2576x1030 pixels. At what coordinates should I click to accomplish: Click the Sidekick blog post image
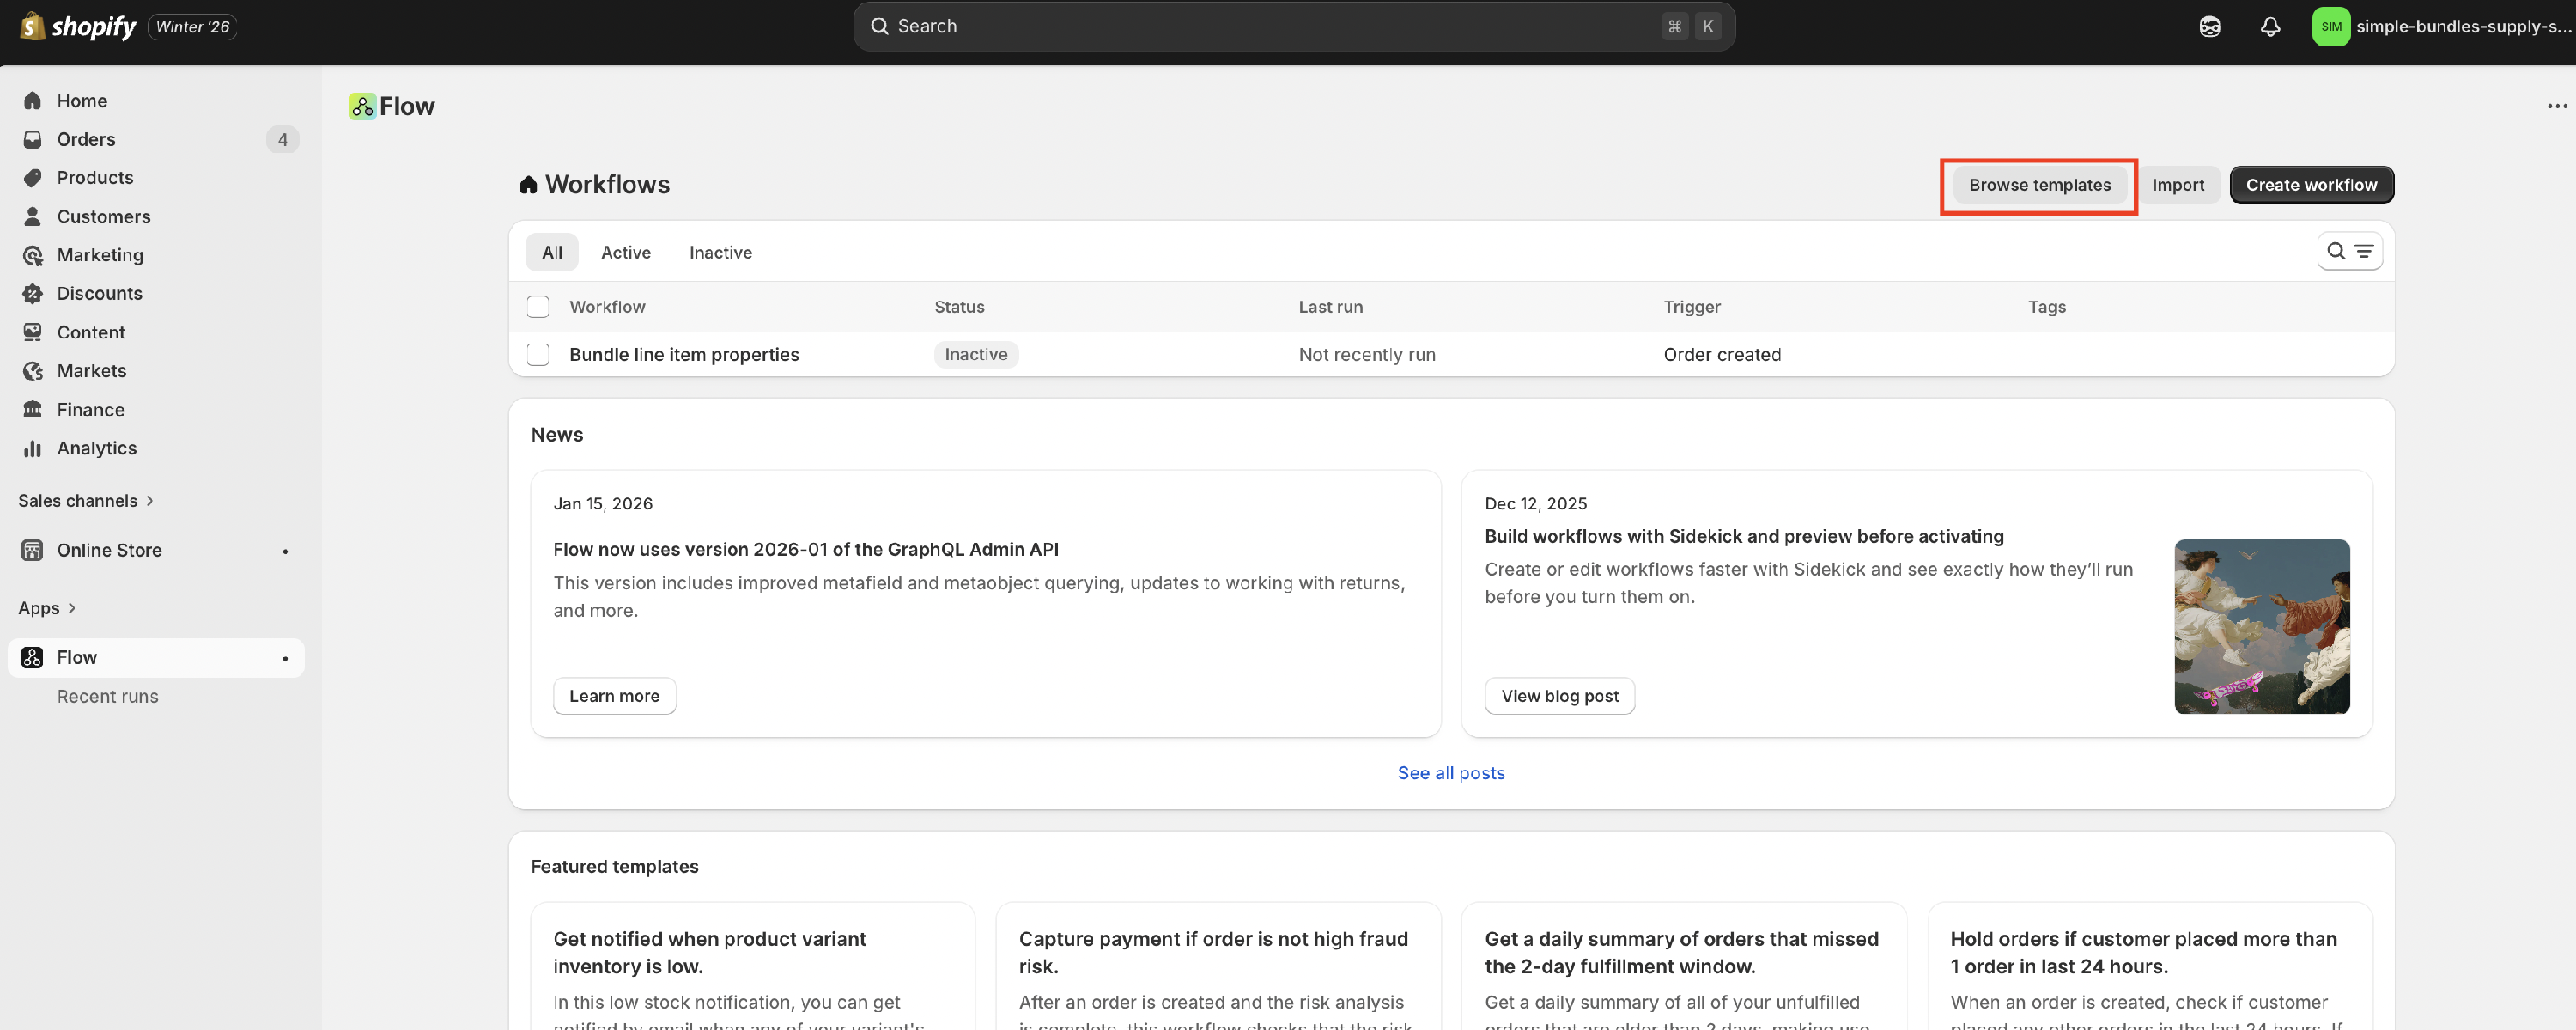pyautogui.click(x=2261, y=626)
